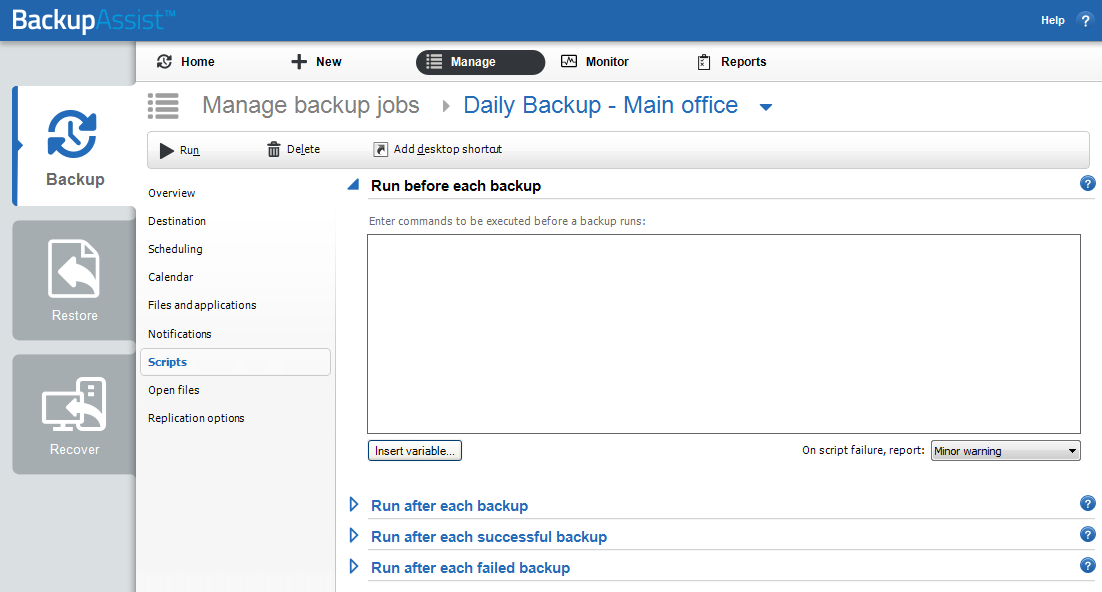1102x592 pixels.
Task: Click the Help question mark icon in header
Action: pos(1085,20)
